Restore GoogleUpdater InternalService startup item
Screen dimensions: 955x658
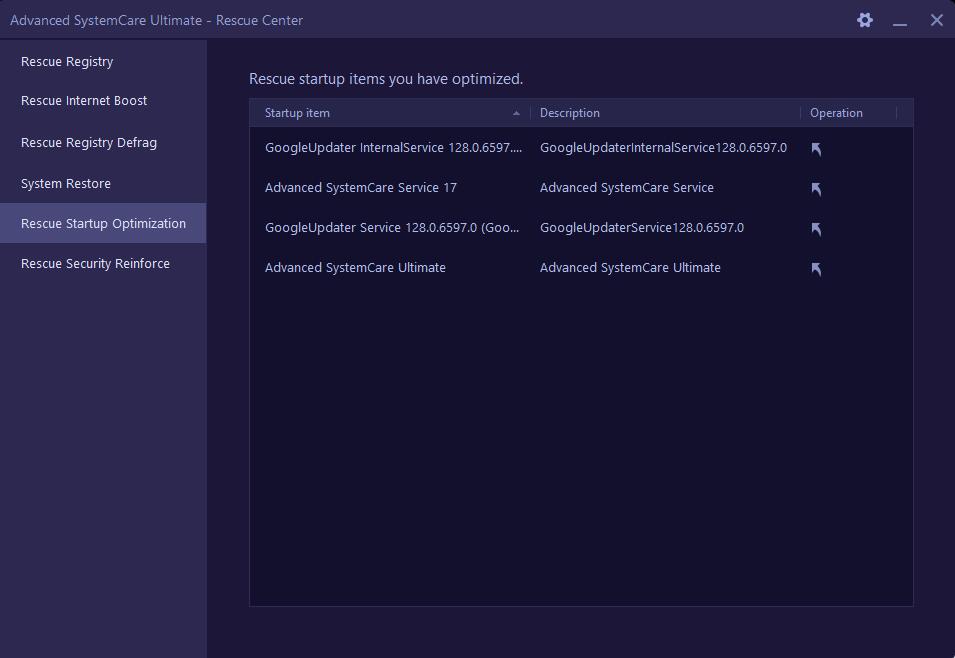816,149
